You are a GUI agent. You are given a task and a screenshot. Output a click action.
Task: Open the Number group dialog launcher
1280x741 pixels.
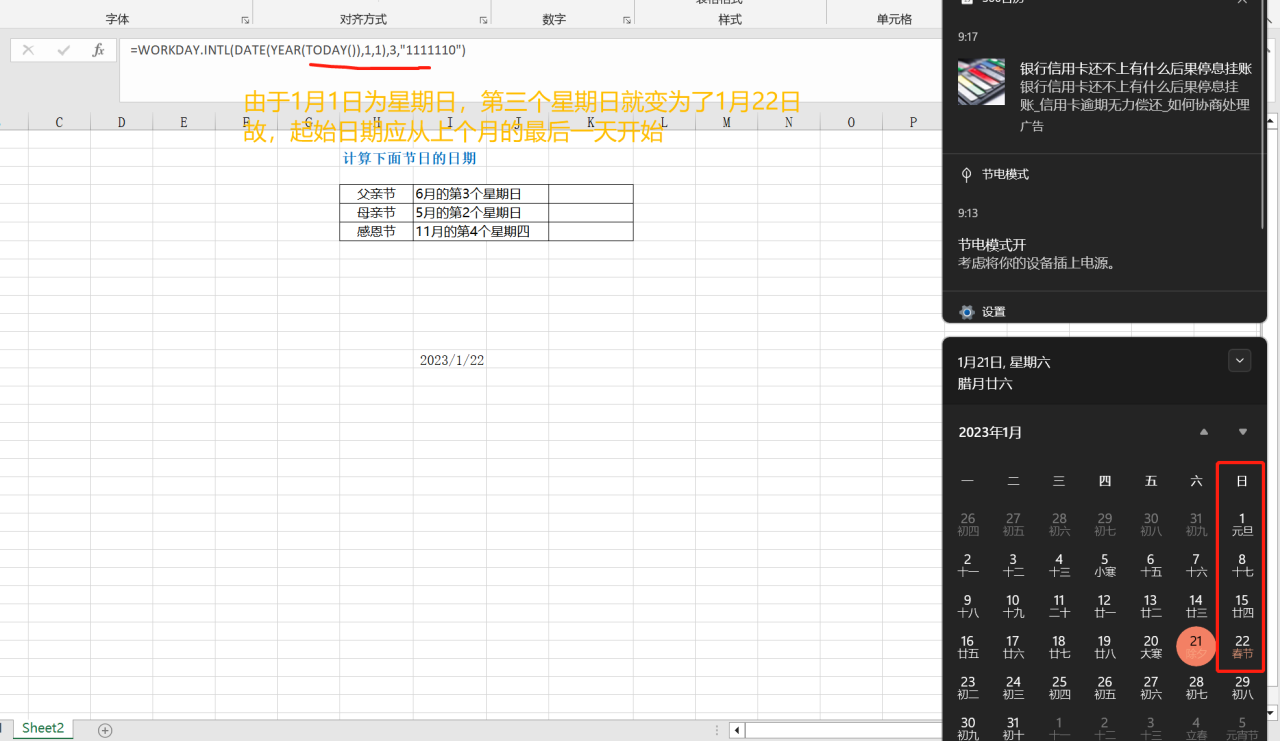(x=626, y=20)
